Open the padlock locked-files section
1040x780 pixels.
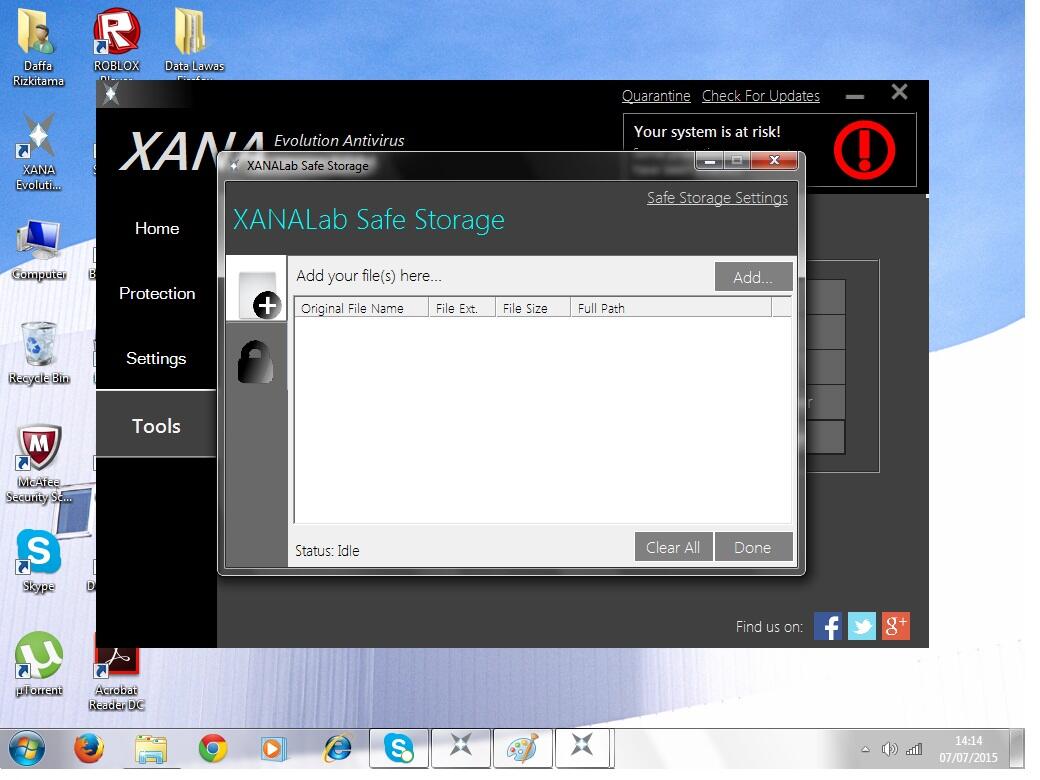[256, 361]
